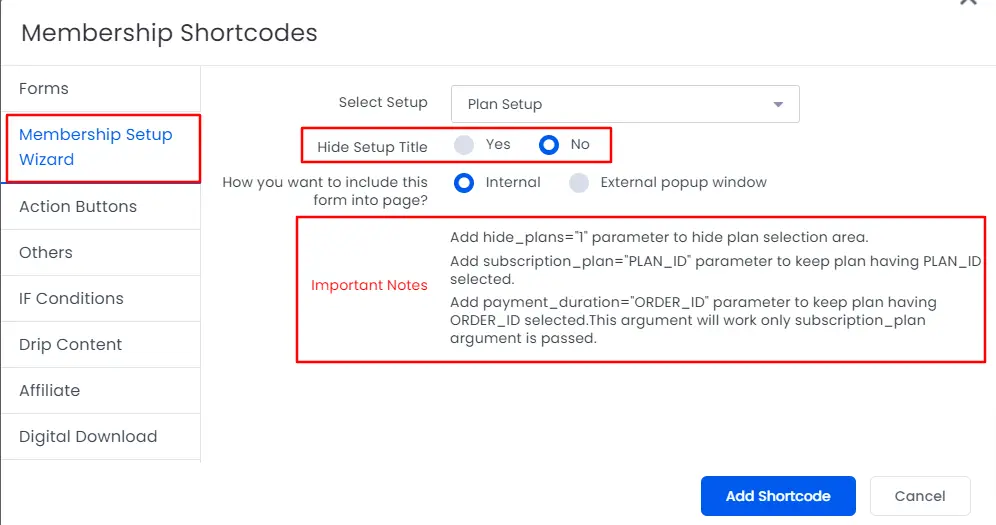Click the Add Shortcode button
This screenshot has height=525, width=996.
(778, 496)
